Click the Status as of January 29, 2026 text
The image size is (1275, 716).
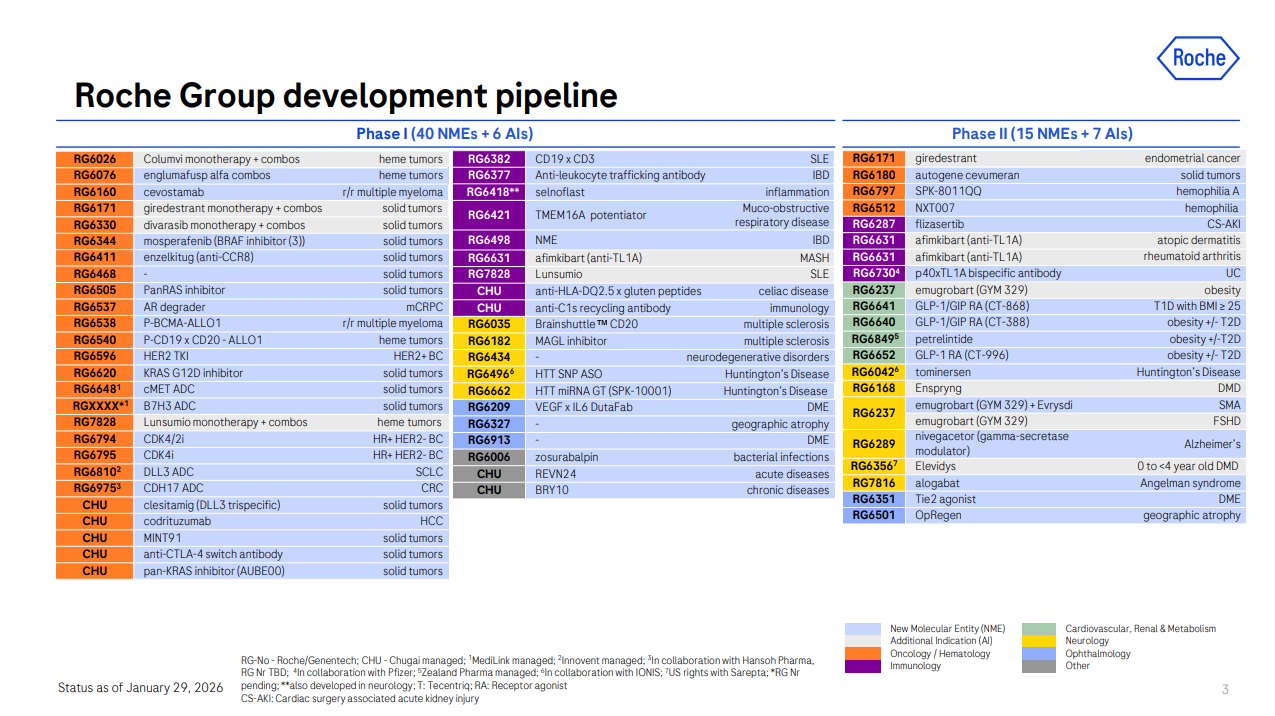(x=140, y=688)
